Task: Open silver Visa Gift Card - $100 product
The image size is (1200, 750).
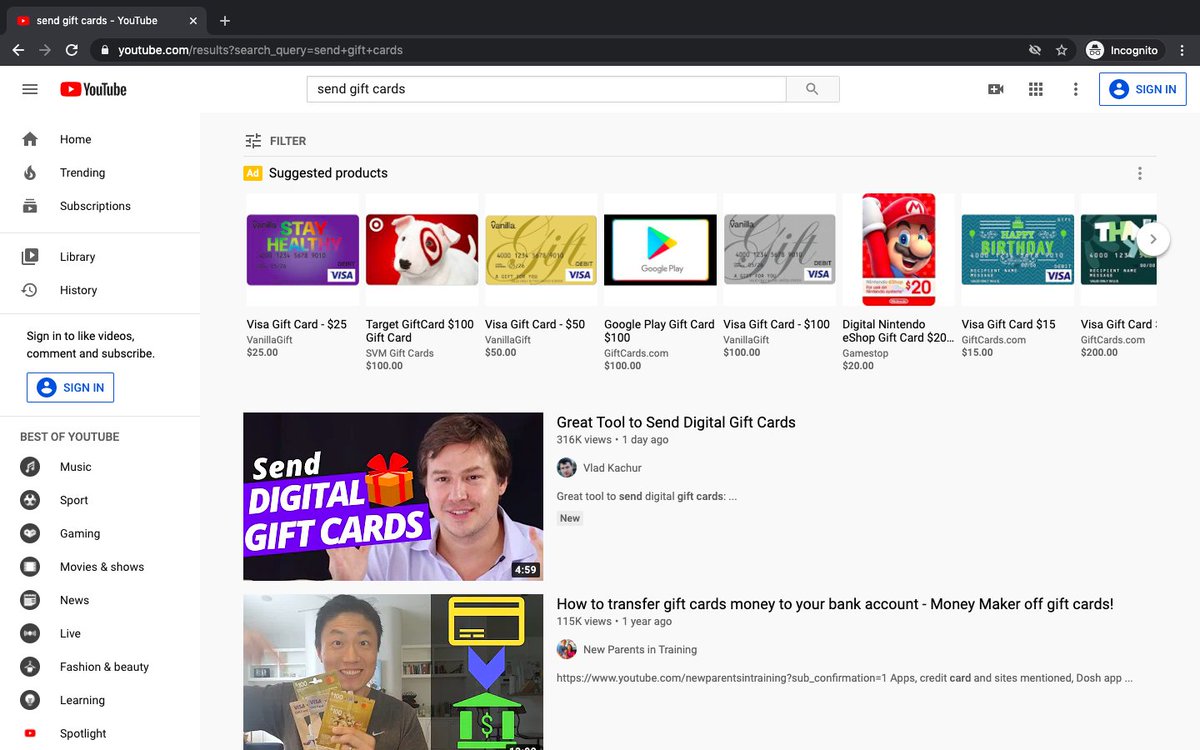Action: click(x=780, y=250)
